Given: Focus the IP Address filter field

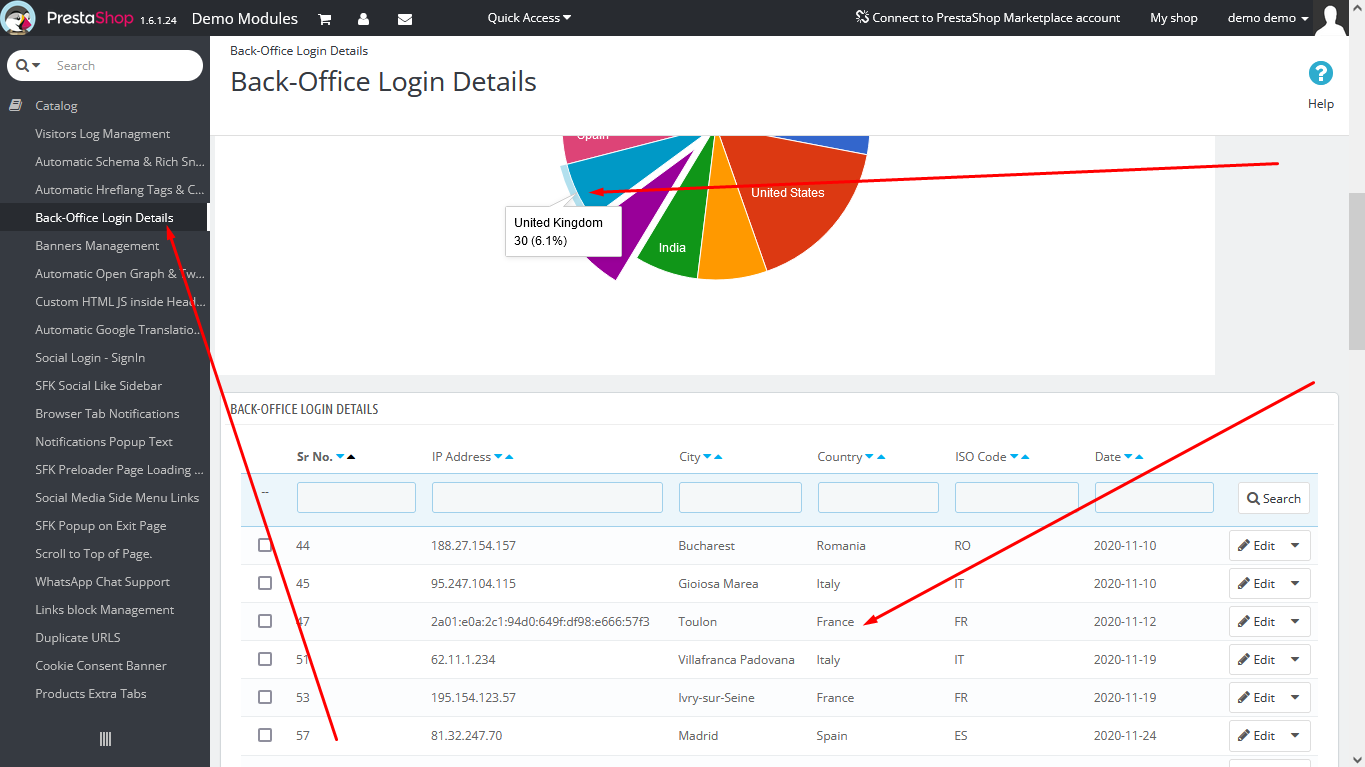Looking at the screenshot, I should tap(547, 498).
